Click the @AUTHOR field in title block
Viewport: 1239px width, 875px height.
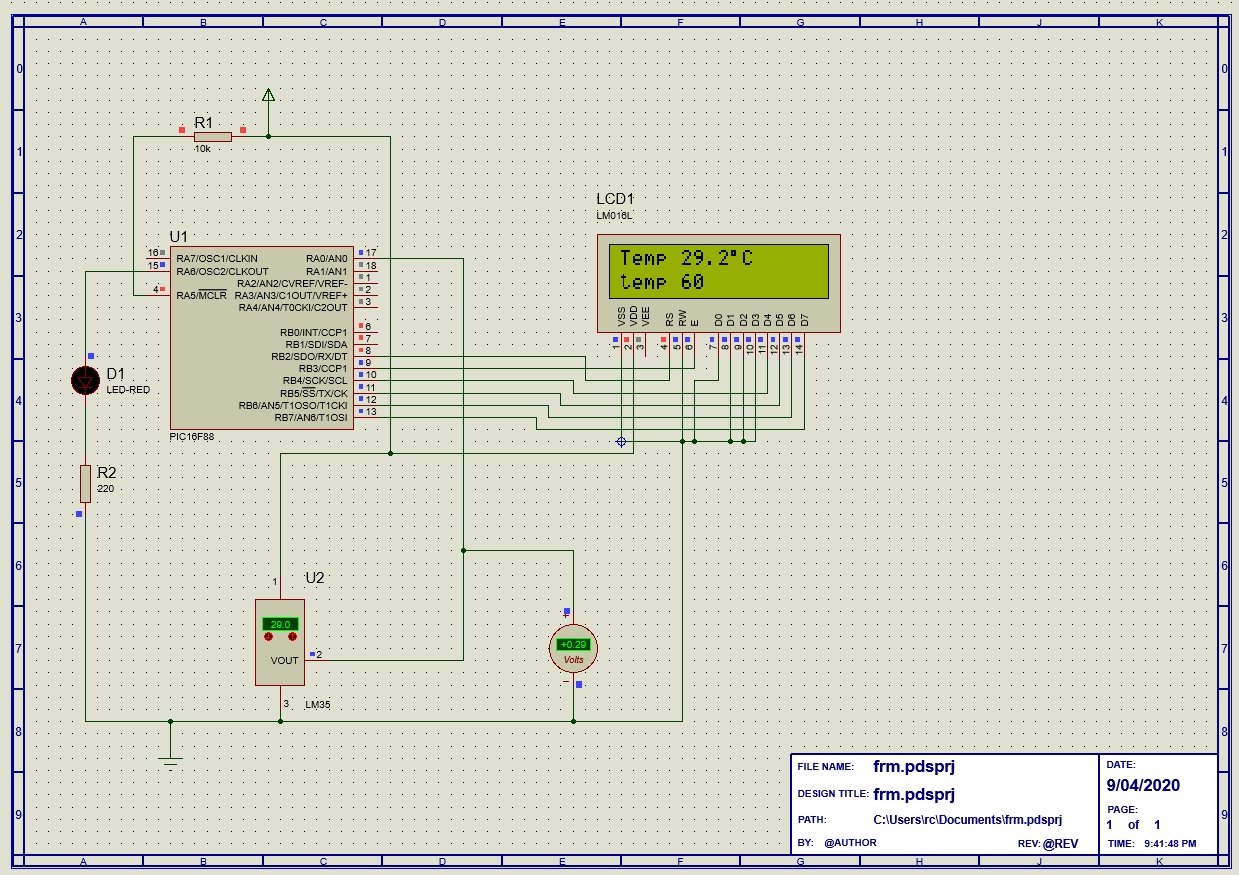click(x=850, y=843)
